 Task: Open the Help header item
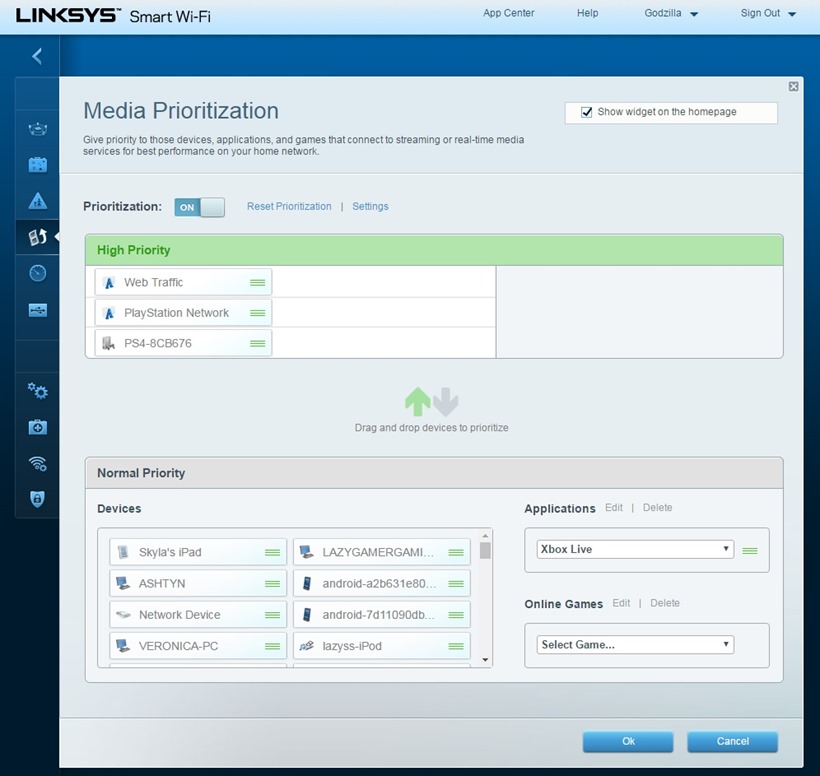click(x=587, y=13)
